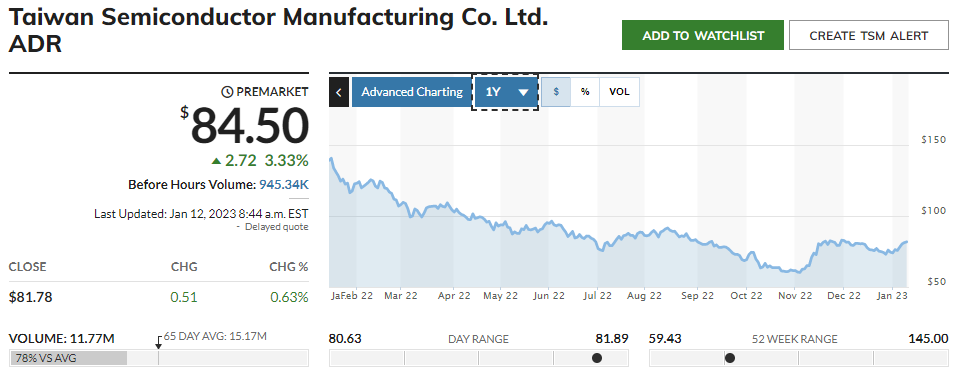Screen dimensions: 954x376
Task: Click the left chevron collapse chart icon
Action: click(339, 92)
